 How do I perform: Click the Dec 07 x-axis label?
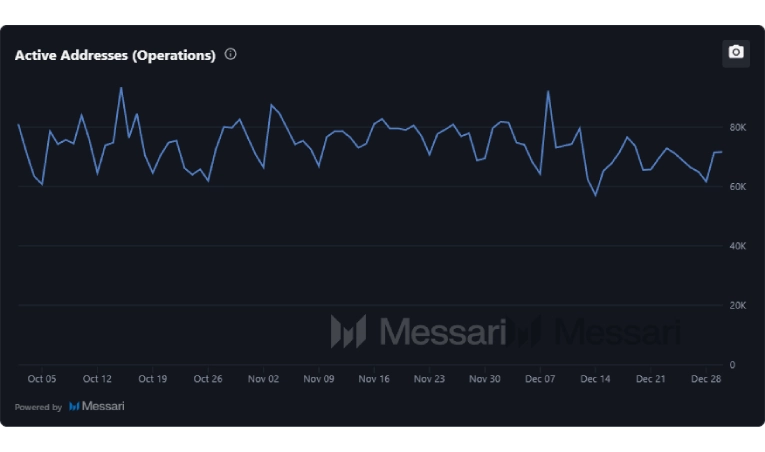tap(540, 379)
